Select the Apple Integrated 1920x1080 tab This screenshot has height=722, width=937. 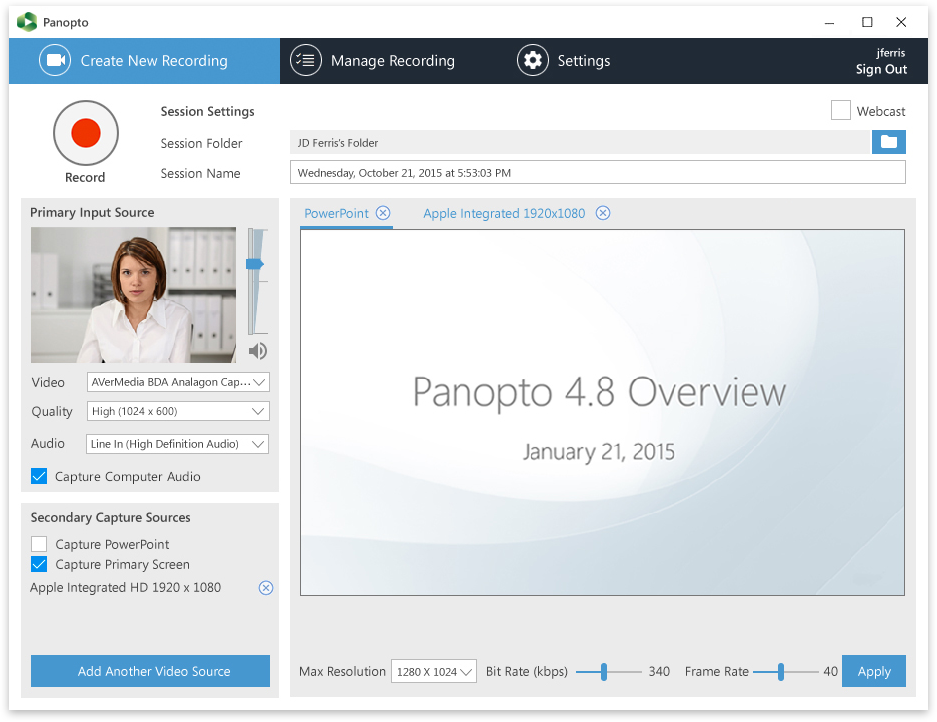pos(504,213)
